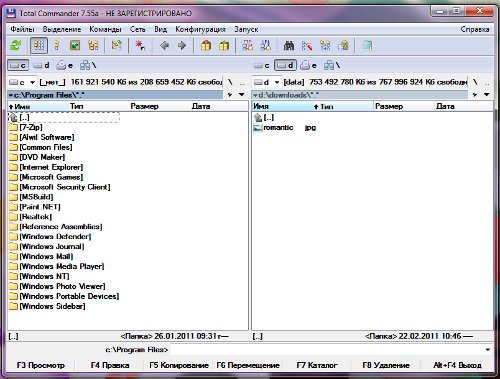
Task: Go forward with right arrow icon
Action: click(182, 45)
